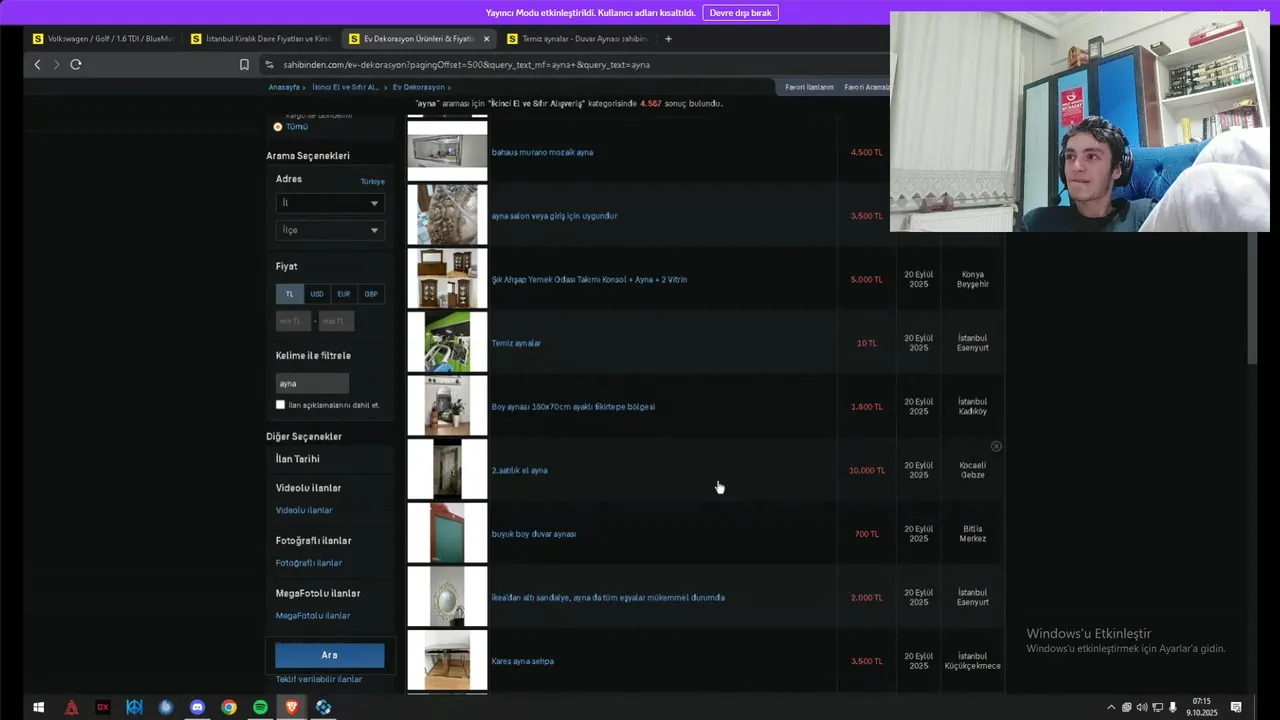The width and height of the screenshot is (1280, 720).
Task: Open network status tray icon
Action: (1157, 707)
